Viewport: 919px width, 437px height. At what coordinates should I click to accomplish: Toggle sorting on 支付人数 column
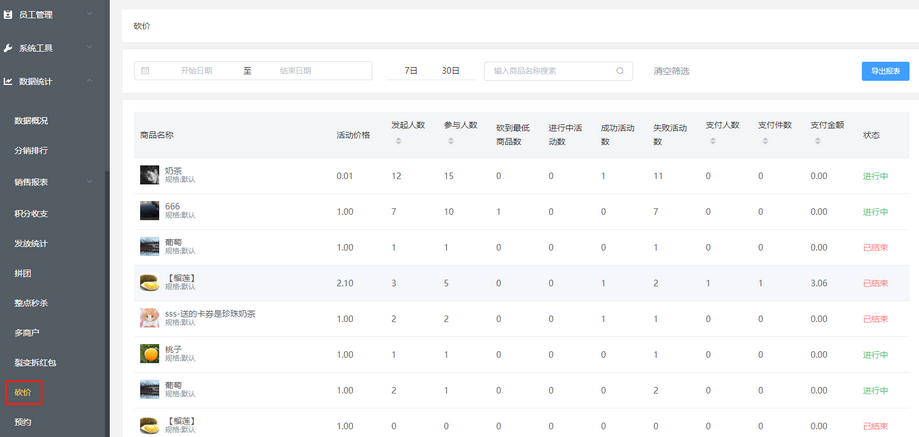tap(711, 141)
